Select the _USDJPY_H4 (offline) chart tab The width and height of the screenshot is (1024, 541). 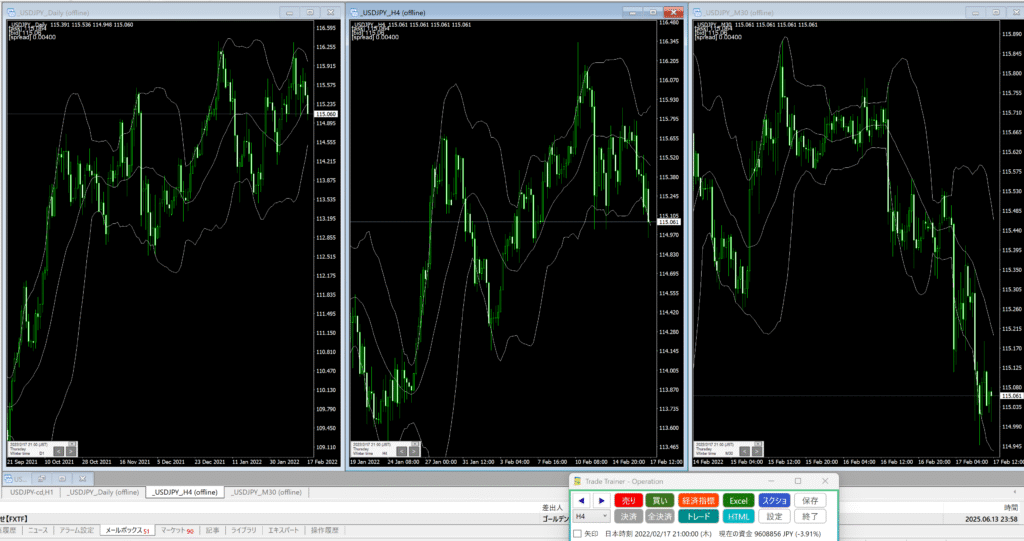[185, 492]
